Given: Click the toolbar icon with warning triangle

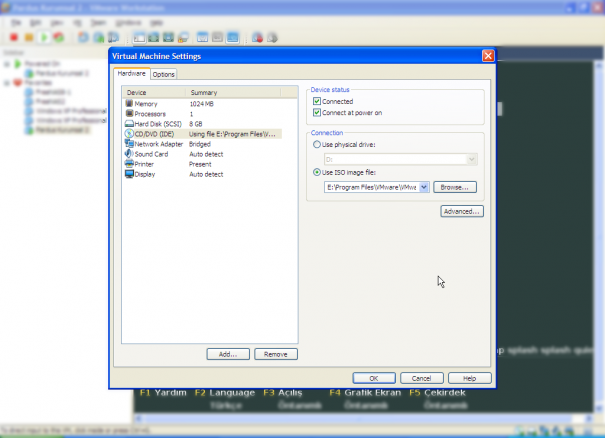Looking at the screenshot, I should 183,37.
